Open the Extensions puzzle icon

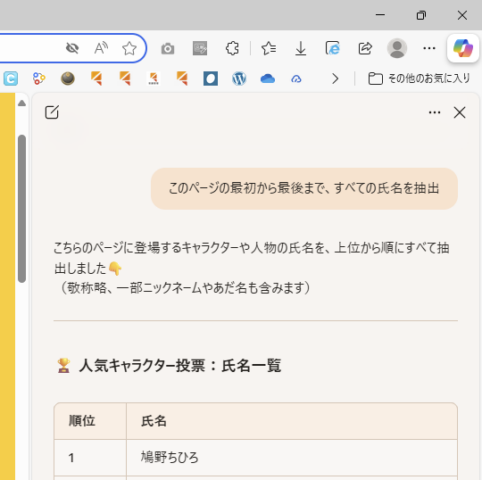[232, 49]
